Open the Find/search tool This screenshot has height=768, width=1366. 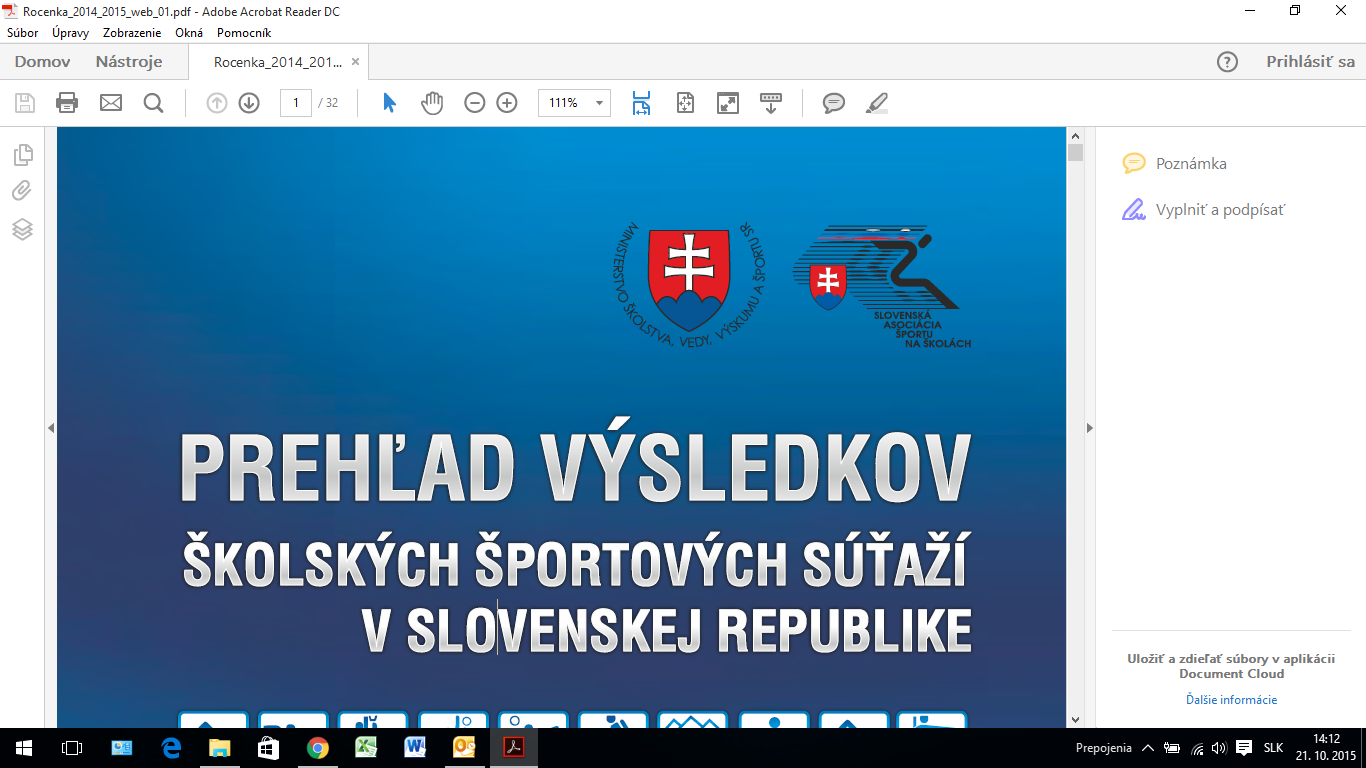point(152,102)
